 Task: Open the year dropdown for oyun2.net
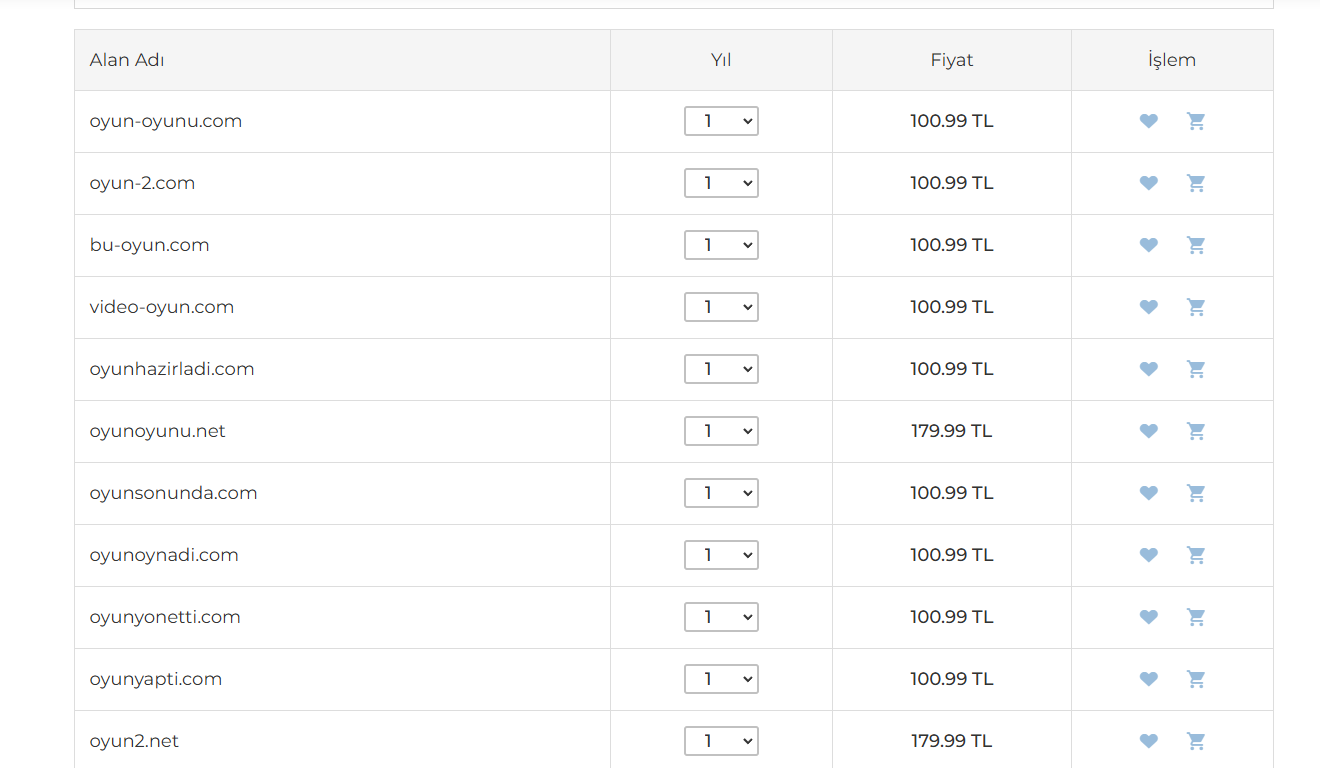point(721,741)
